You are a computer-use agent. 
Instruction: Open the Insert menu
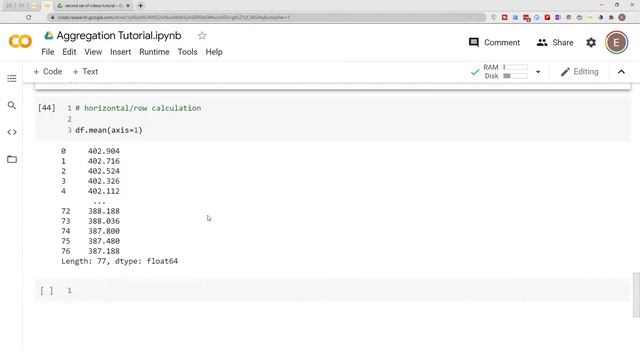click(x=120, y=52)
